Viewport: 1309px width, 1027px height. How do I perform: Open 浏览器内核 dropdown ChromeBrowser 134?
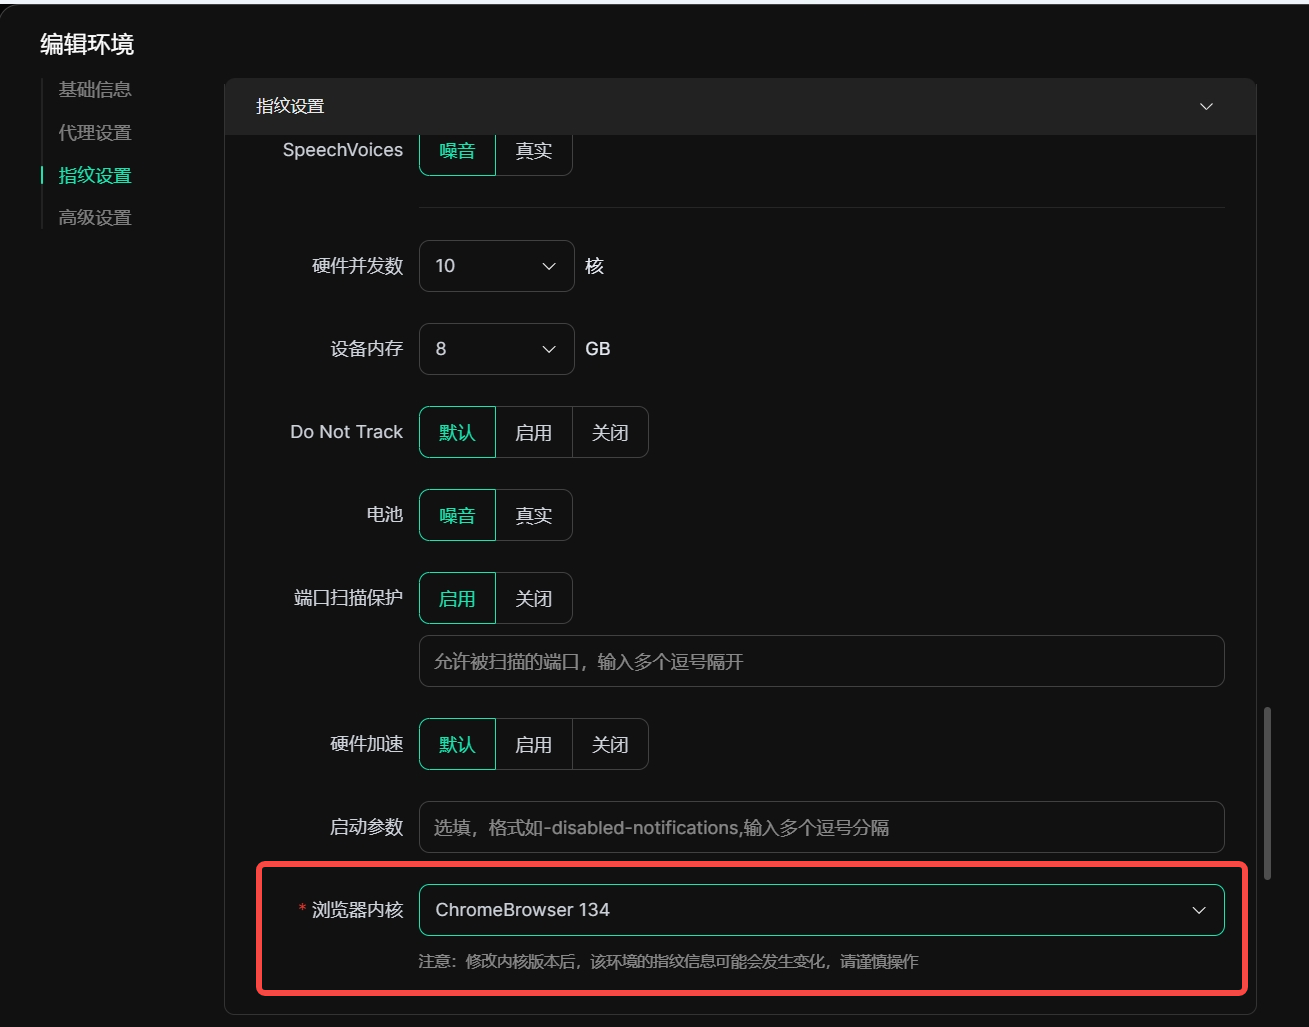[x=822, y=910]
